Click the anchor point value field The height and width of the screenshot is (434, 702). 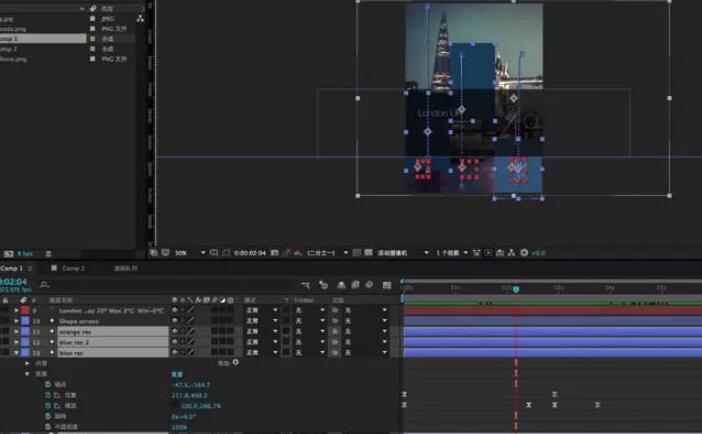(x=190, y=384)
